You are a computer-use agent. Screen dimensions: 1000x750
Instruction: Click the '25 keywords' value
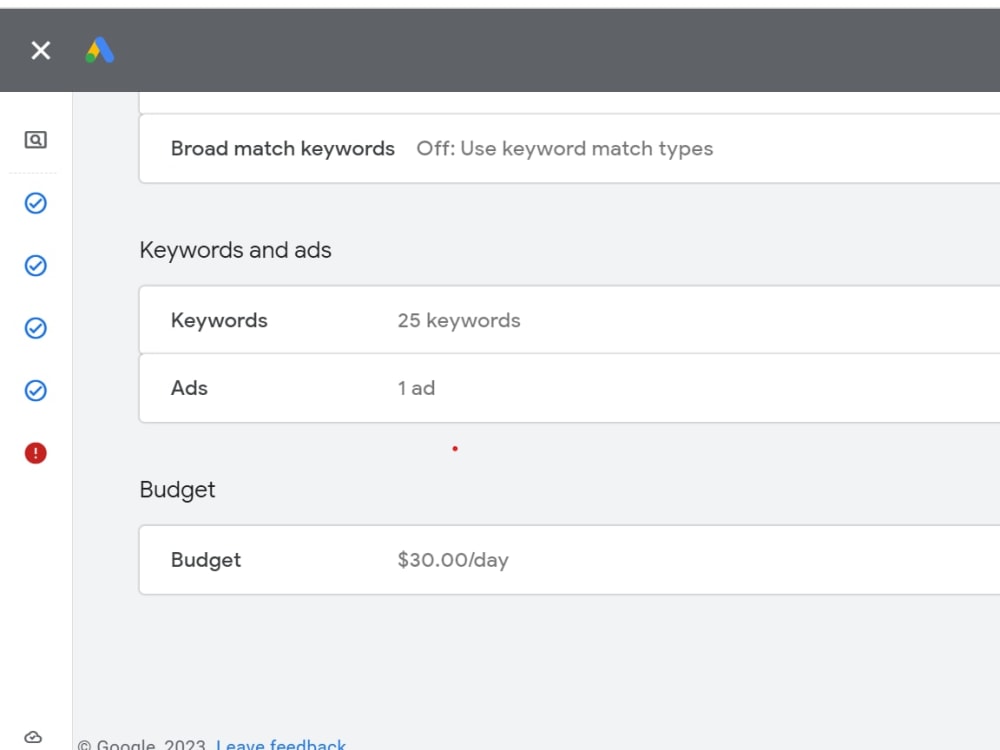pyautogui.click(x=459, y=320)
